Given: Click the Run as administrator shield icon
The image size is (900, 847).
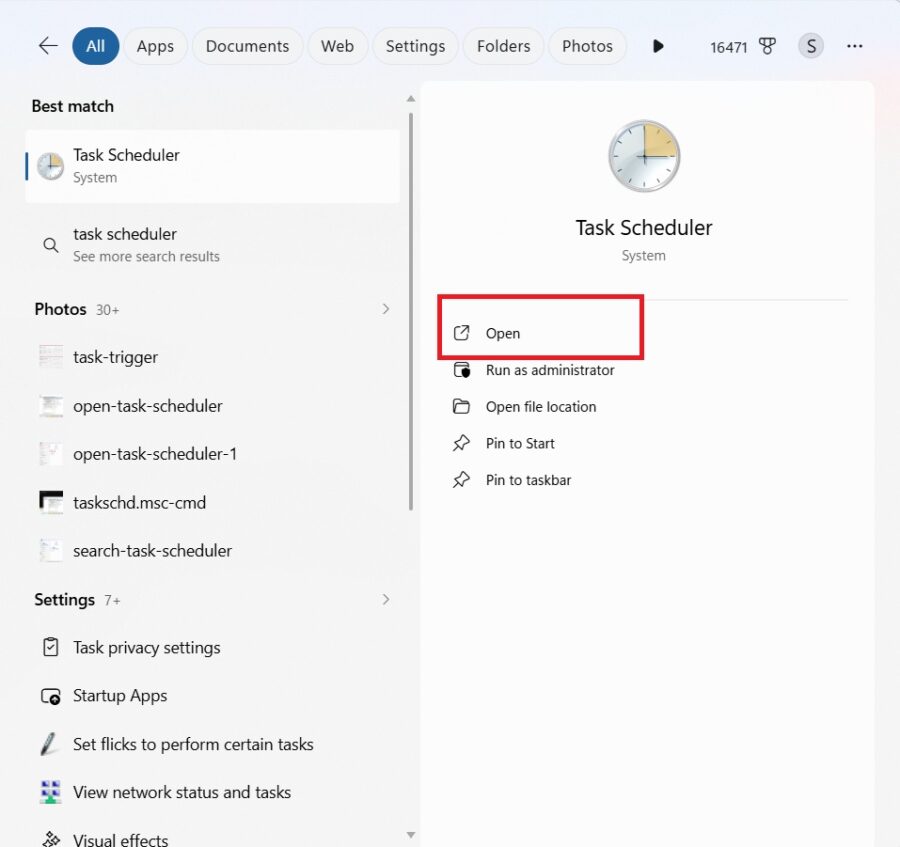Looking at the screenshot, I should point(461,370).
